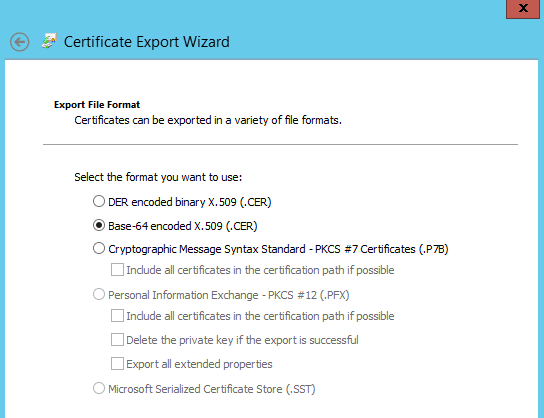Toggle the Export all extended properties checkbox
The image size is (544, 418).
(117, 364)
